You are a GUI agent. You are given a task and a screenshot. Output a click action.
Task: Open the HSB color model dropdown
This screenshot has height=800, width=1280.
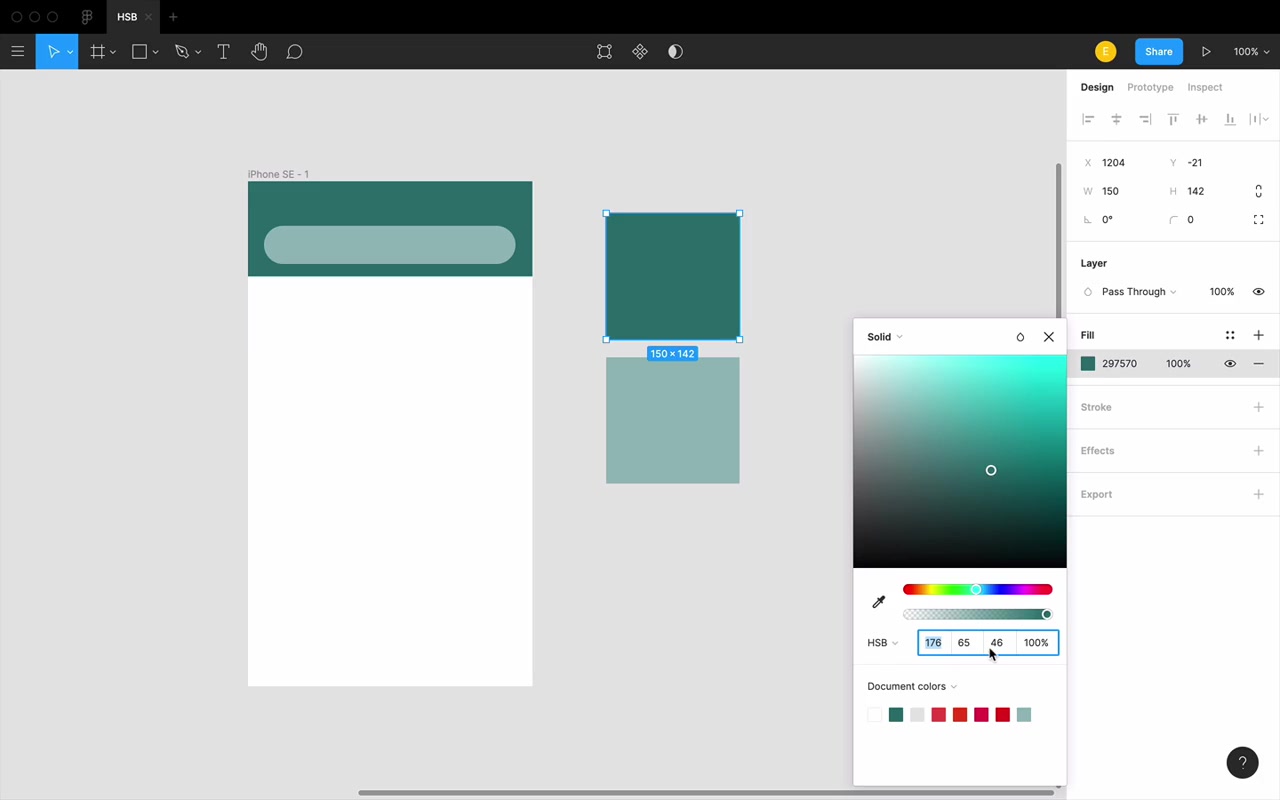tap(883, 643)
